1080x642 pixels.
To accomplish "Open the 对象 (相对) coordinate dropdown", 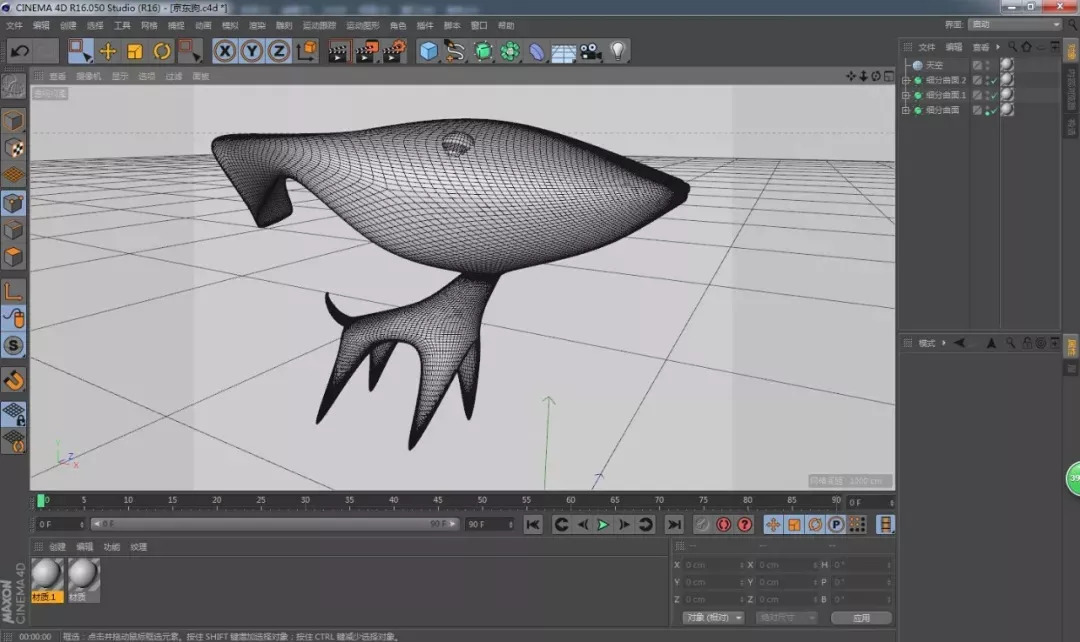I will pyautogui.click(x=714, y=618).
